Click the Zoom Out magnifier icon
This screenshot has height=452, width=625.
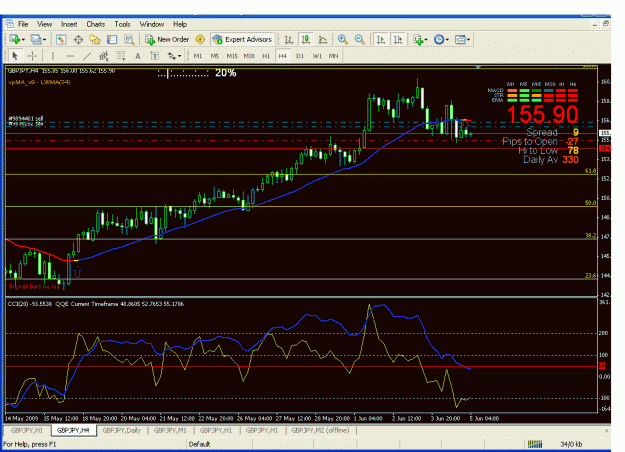coord(360,39)
